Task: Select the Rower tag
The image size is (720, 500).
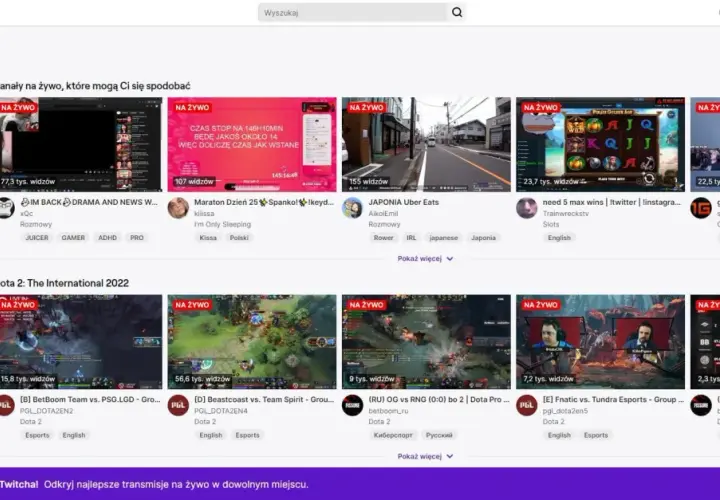Action: [x=383, y=238]
